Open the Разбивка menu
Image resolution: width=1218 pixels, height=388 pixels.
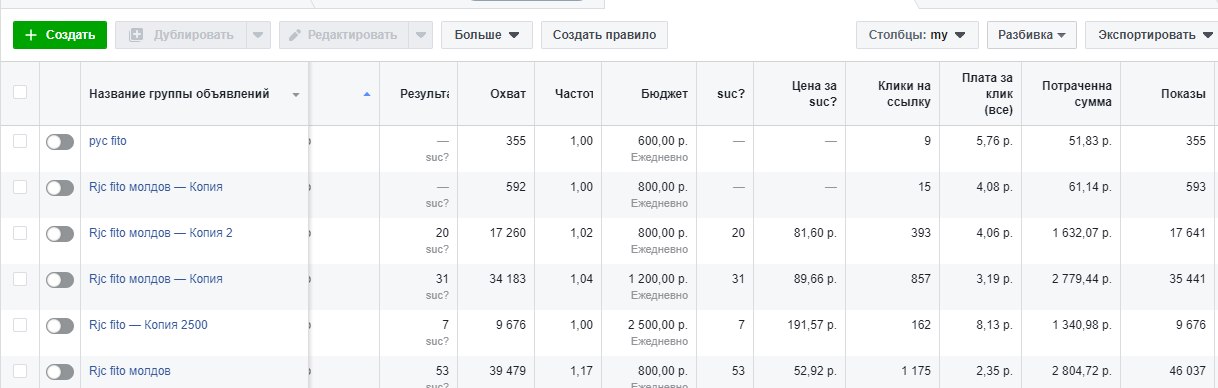point(1031,35)
